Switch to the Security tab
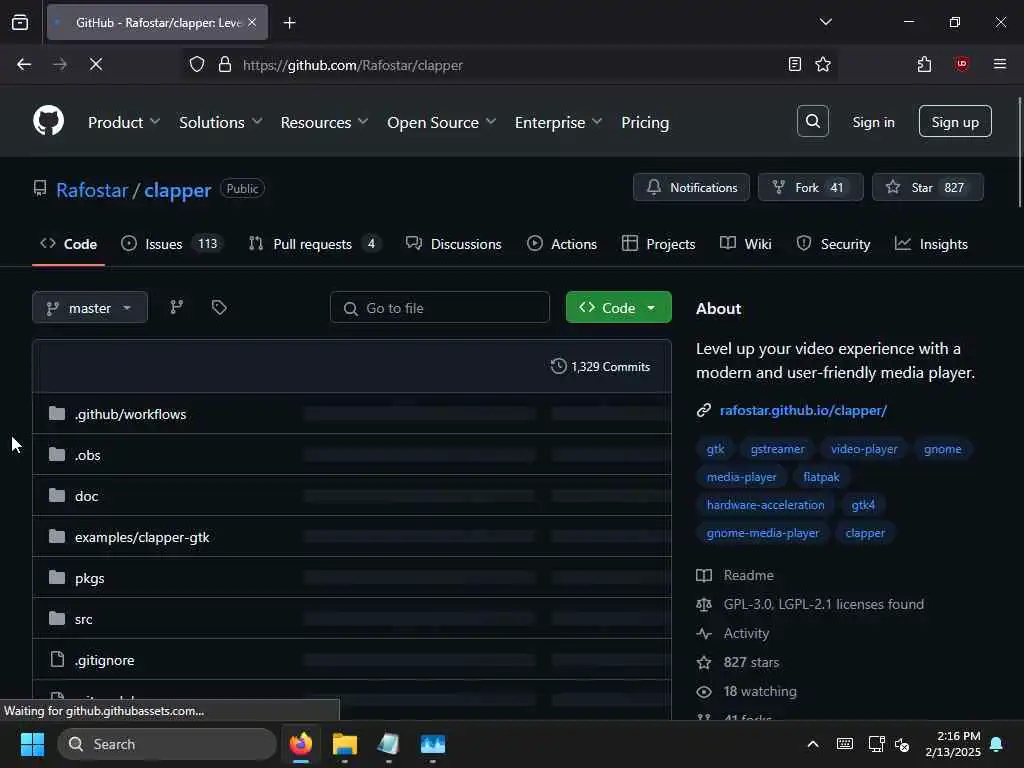 pyautogui.click(x=833, y=244)
